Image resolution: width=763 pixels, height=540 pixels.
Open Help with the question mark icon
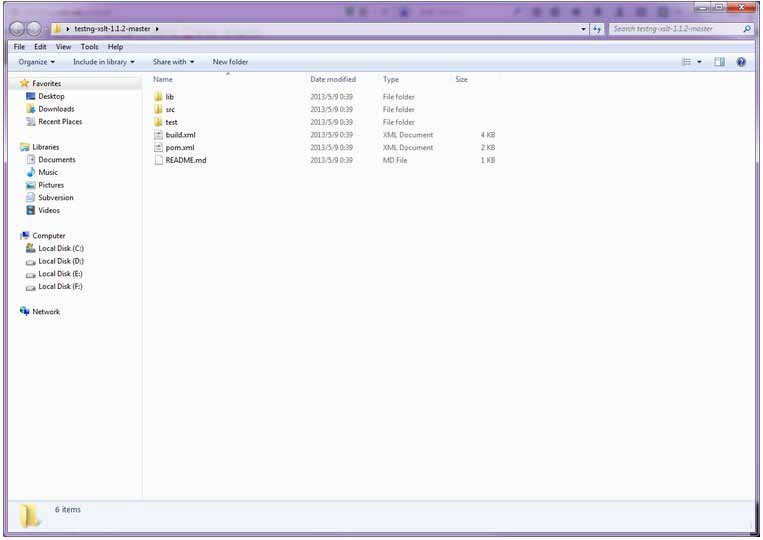click(x=741, y=62)
